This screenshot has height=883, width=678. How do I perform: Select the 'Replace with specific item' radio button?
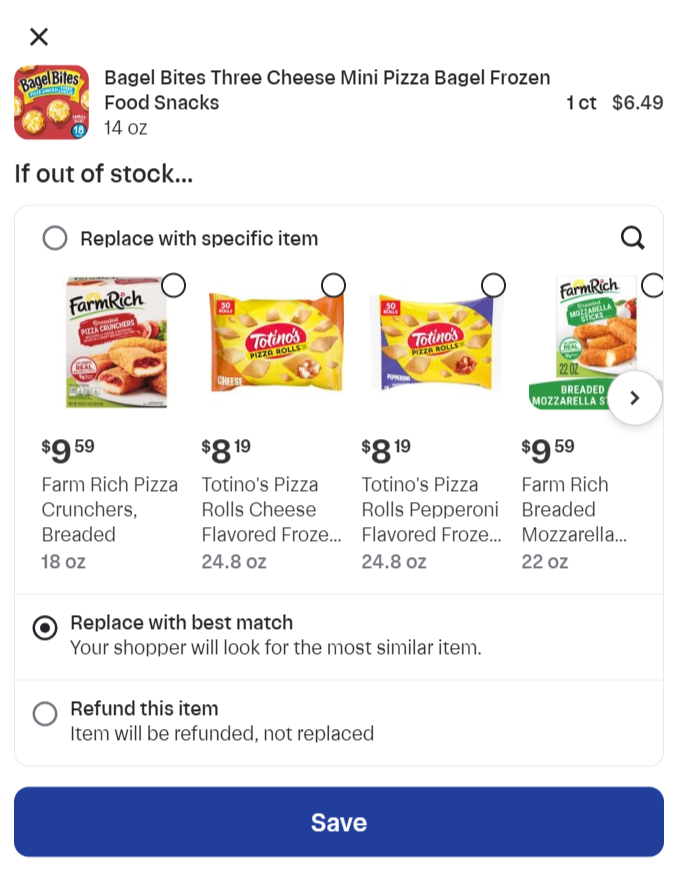(55, 238)
